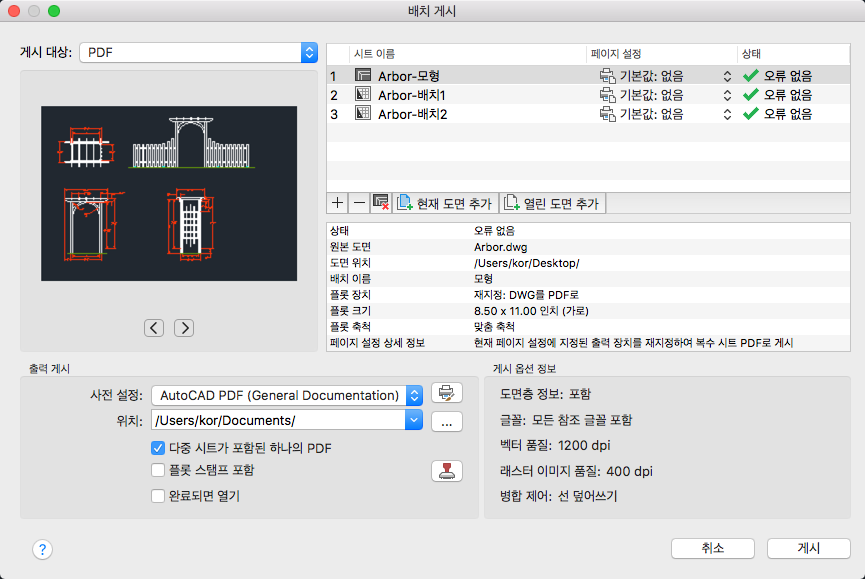Click the 도면층 정보: 포함 text
Screen dimensions: 865x579
point(545,394)
